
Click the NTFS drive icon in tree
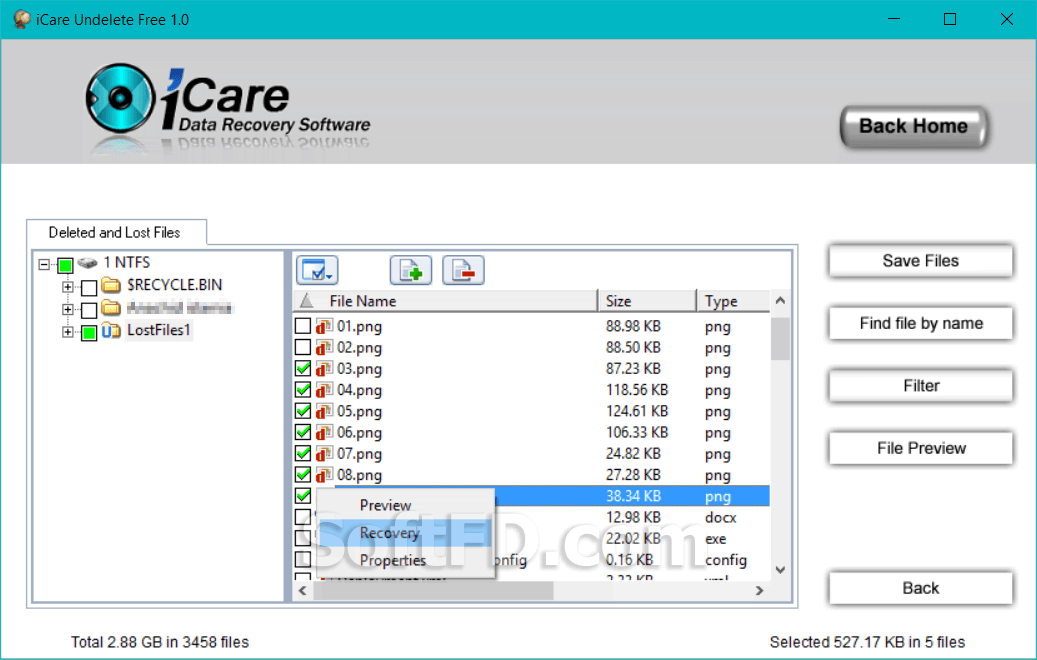[x=87, y=263]
